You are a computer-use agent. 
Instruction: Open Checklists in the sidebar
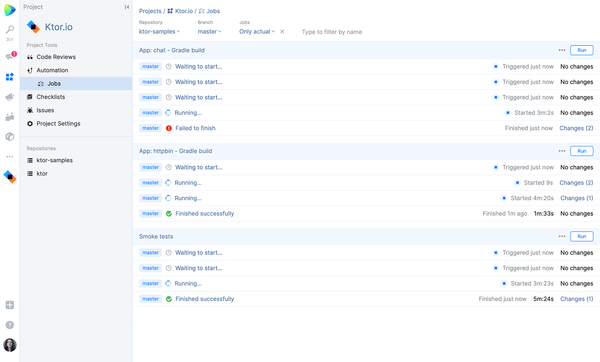[x=51, y=97]
